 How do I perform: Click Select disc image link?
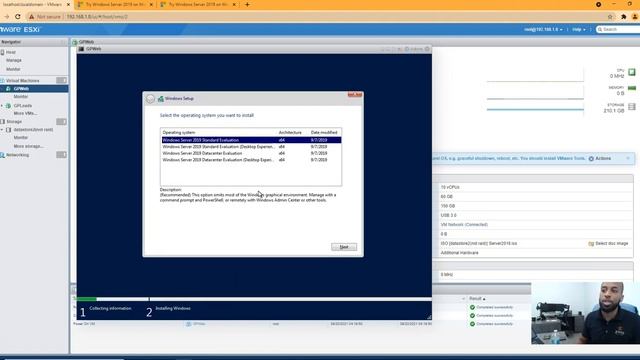click(x=611, y=244)
